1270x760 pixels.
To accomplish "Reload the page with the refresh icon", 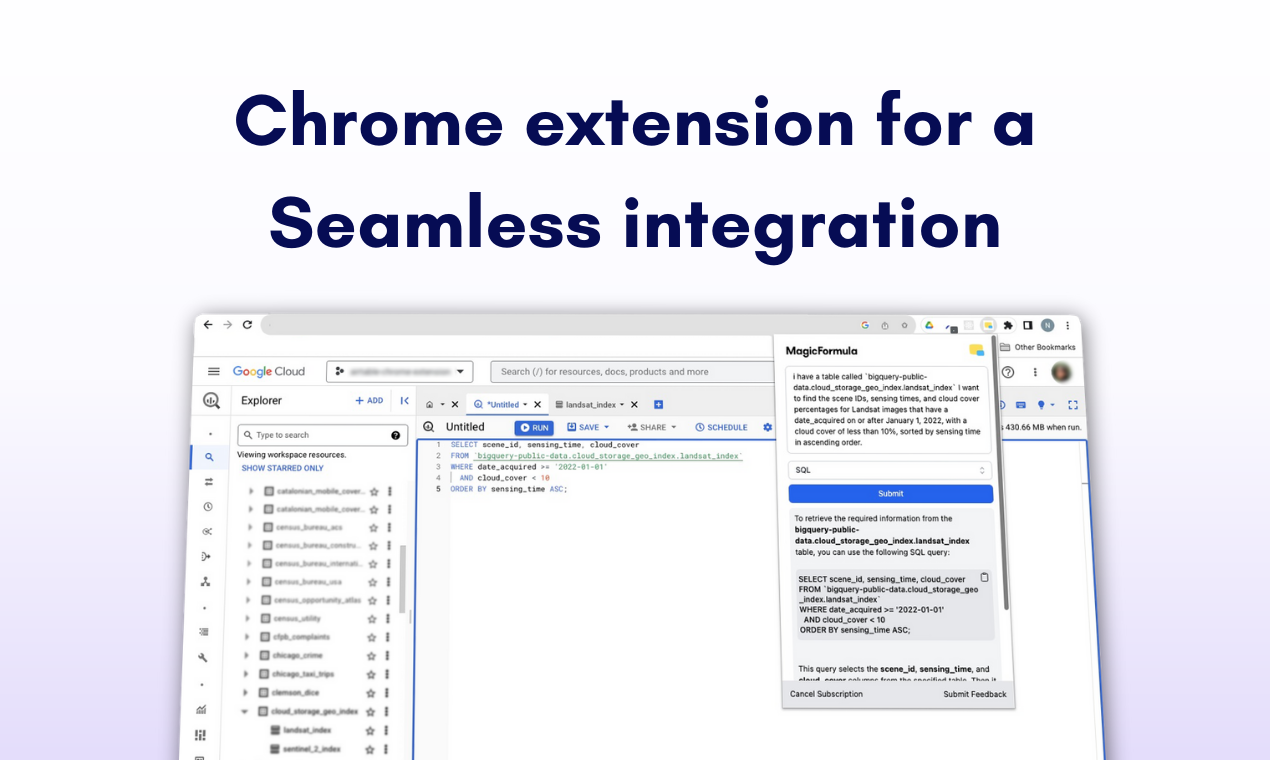I will click(x=247, y=325).
